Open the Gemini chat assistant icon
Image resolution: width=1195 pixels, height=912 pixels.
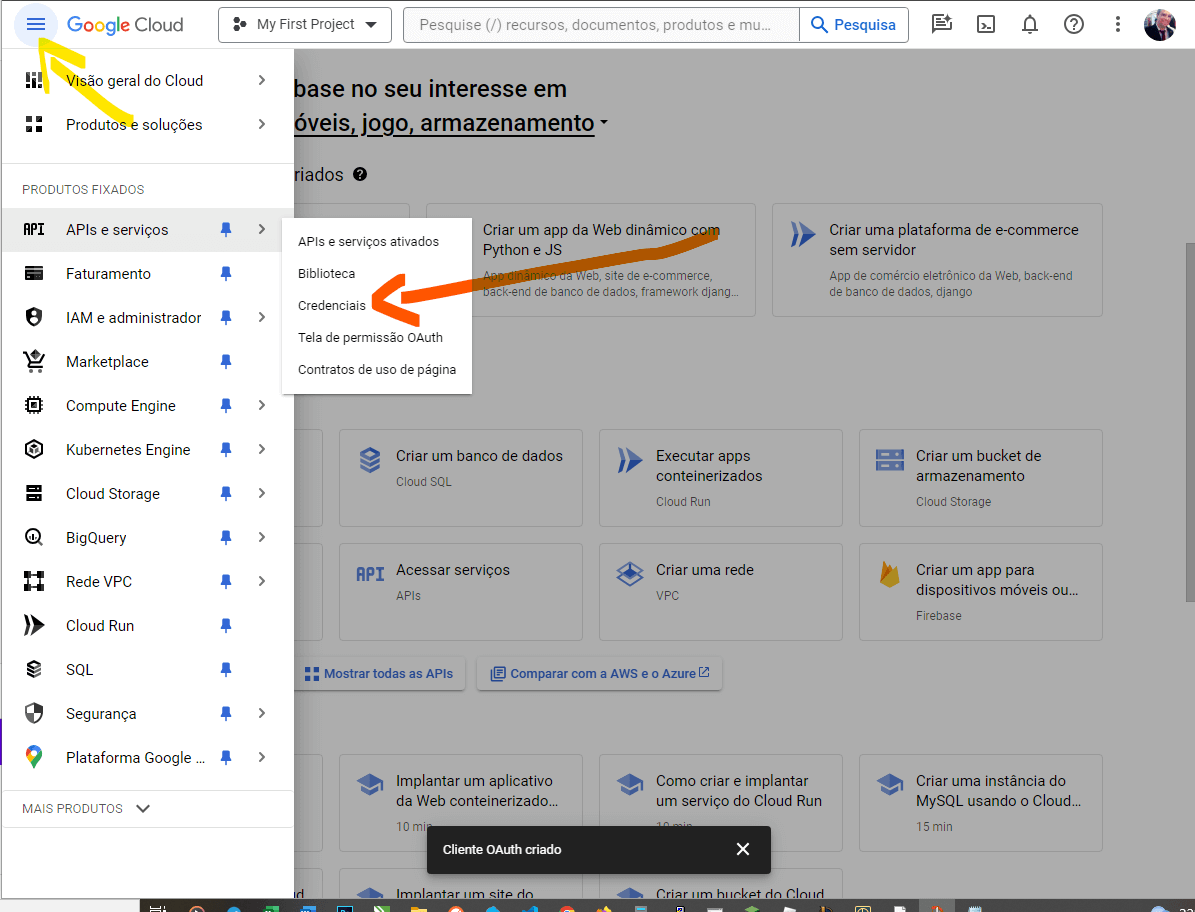941,25
